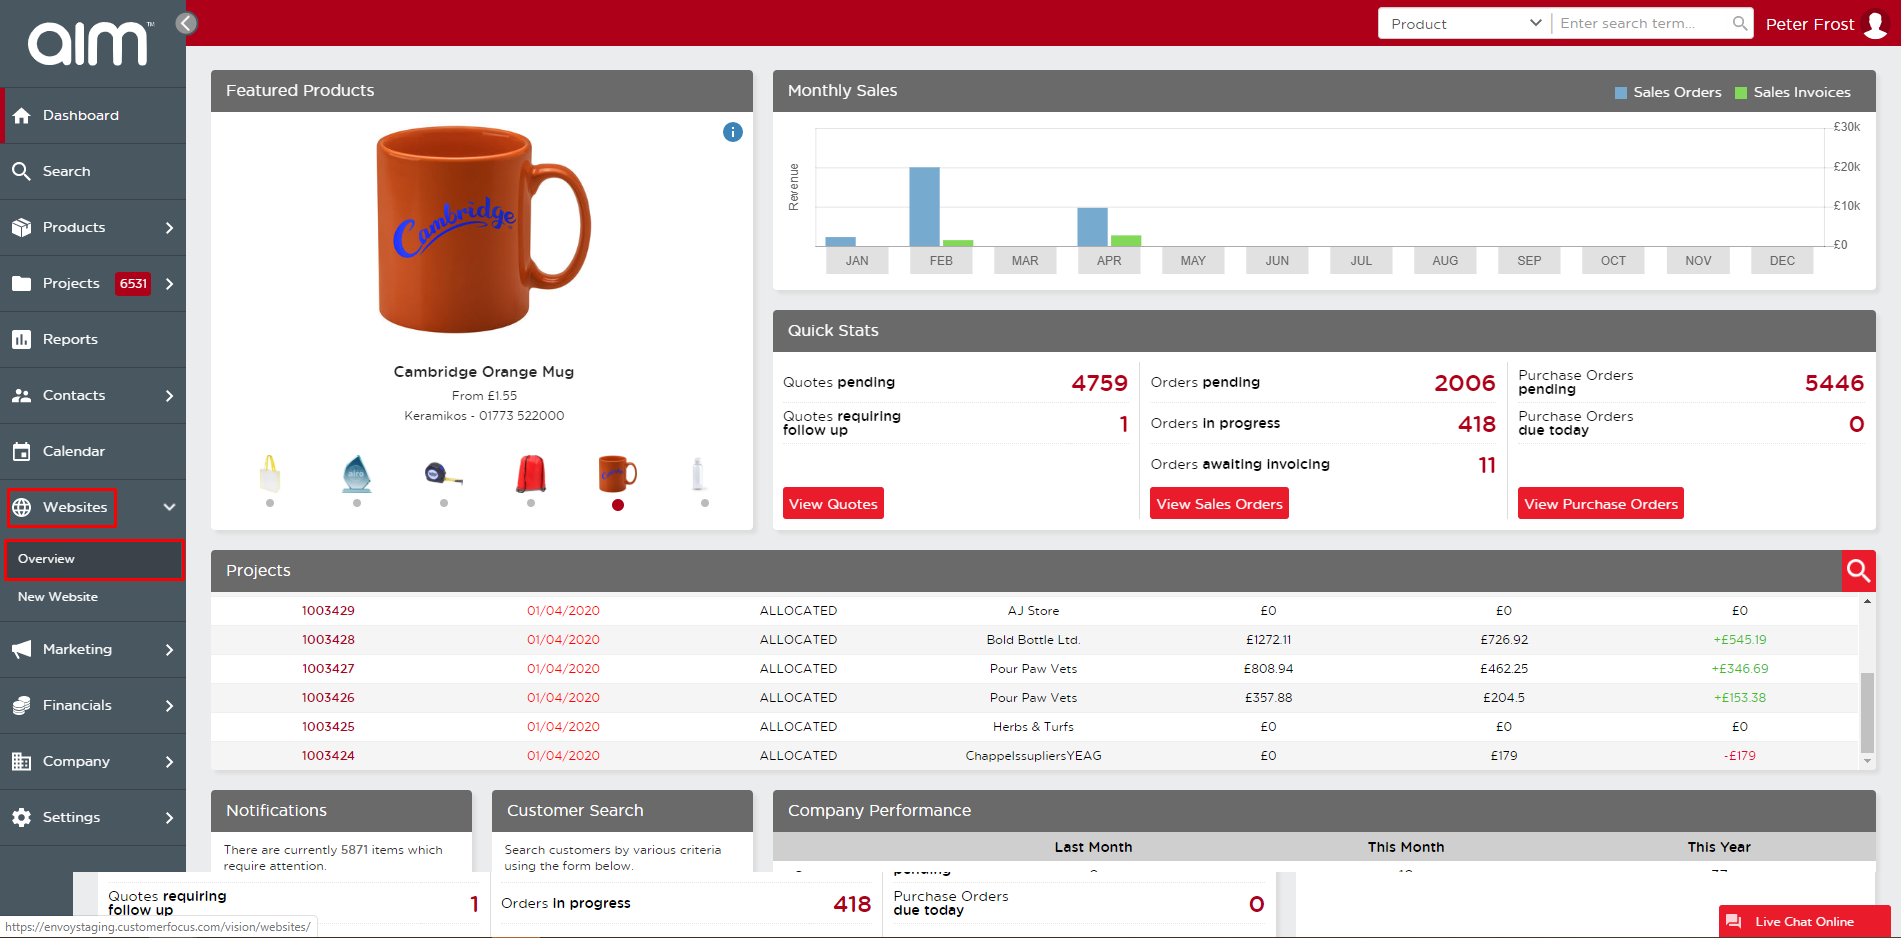Select the active red carousel dot
Image resolution: width=1901 pixels, height=938 pixels.
coord(618,505)
